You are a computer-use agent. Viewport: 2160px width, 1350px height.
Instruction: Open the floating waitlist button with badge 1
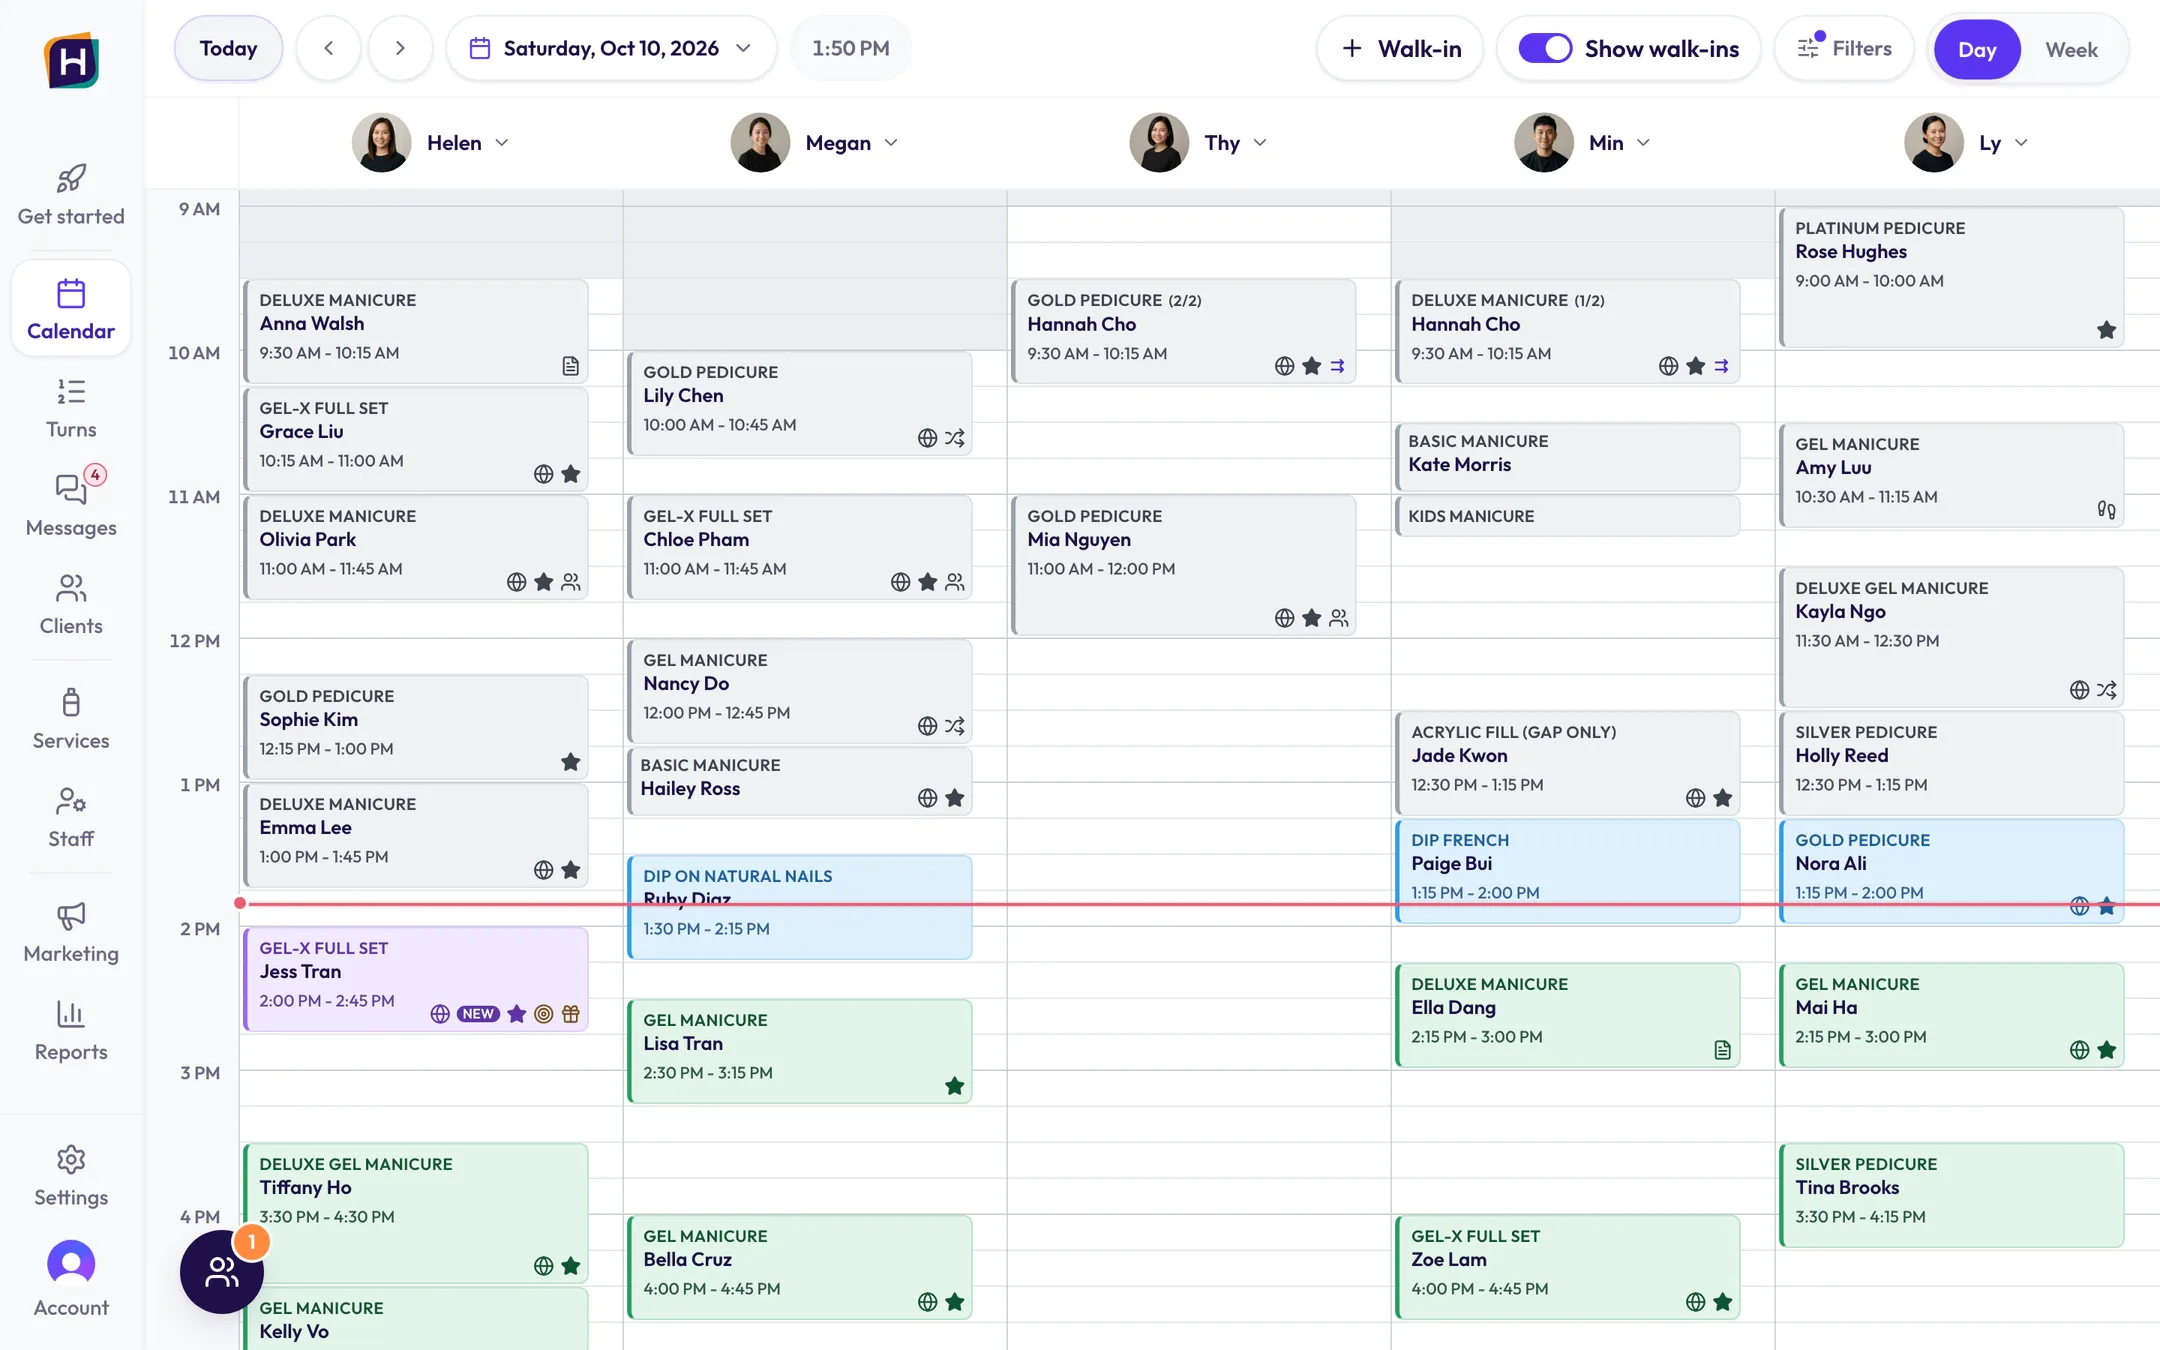(222, 1271)
